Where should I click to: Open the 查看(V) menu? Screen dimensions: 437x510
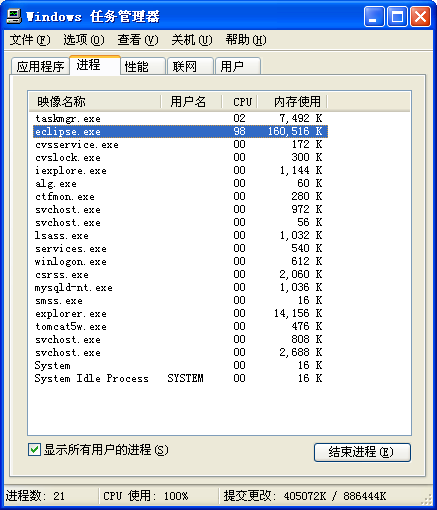138,40
